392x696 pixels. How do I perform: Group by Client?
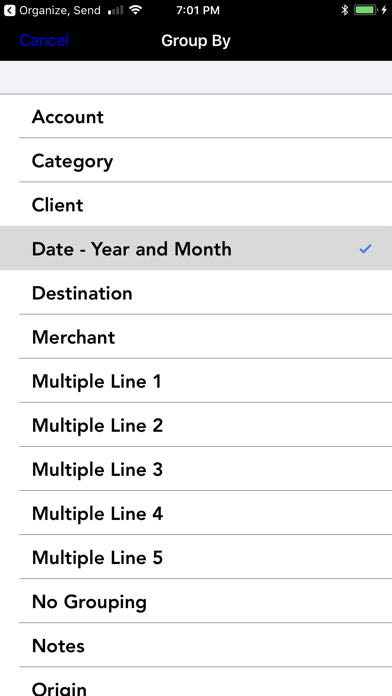pyautogui.click(x=196, y=205)
